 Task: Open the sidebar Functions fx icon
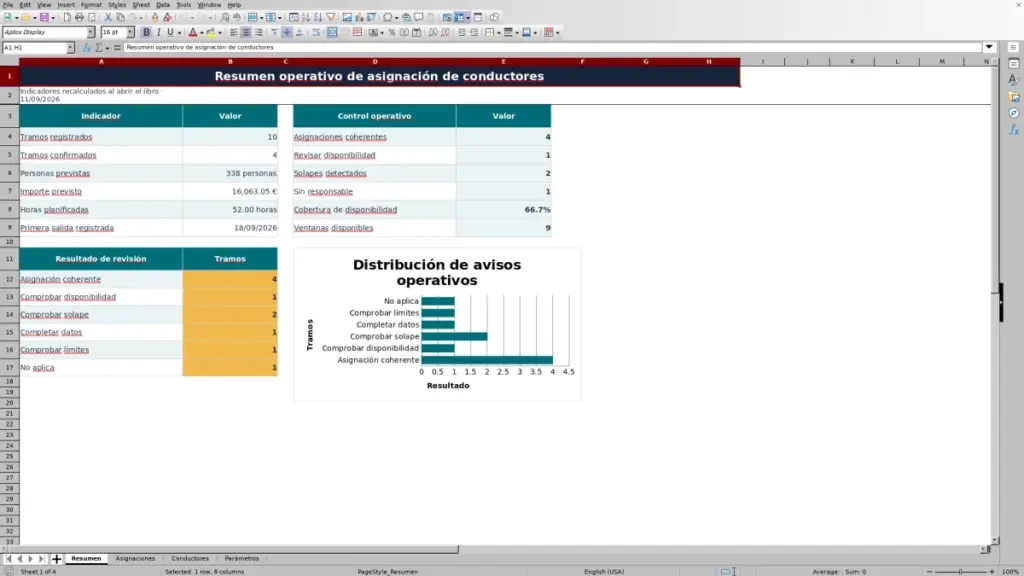pos(1014,130)
